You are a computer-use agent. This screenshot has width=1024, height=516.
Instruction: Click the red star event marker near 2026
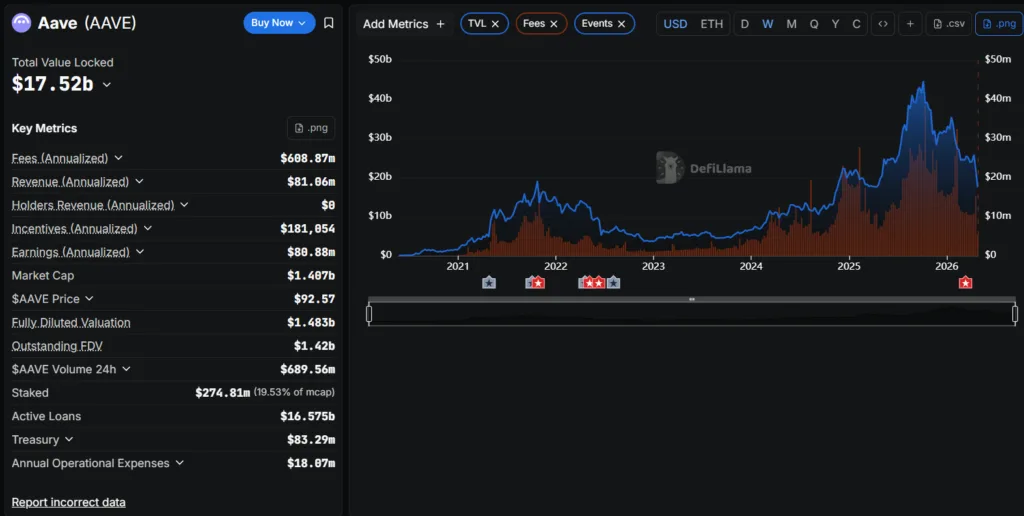(965, 283)
